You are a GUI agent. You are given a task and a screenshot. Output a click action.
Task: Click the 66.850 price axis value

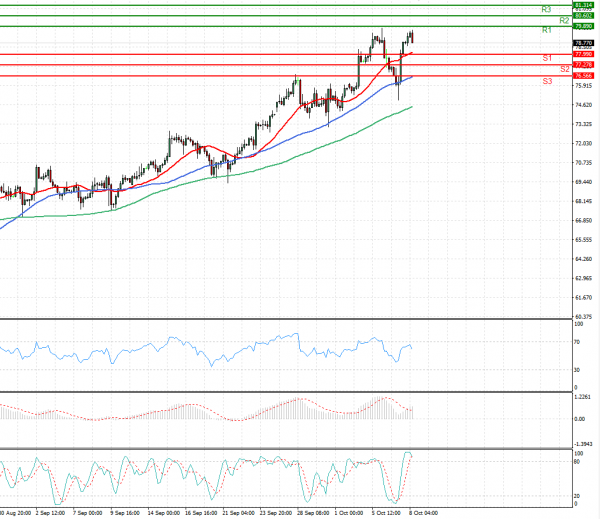coord(584,221)
